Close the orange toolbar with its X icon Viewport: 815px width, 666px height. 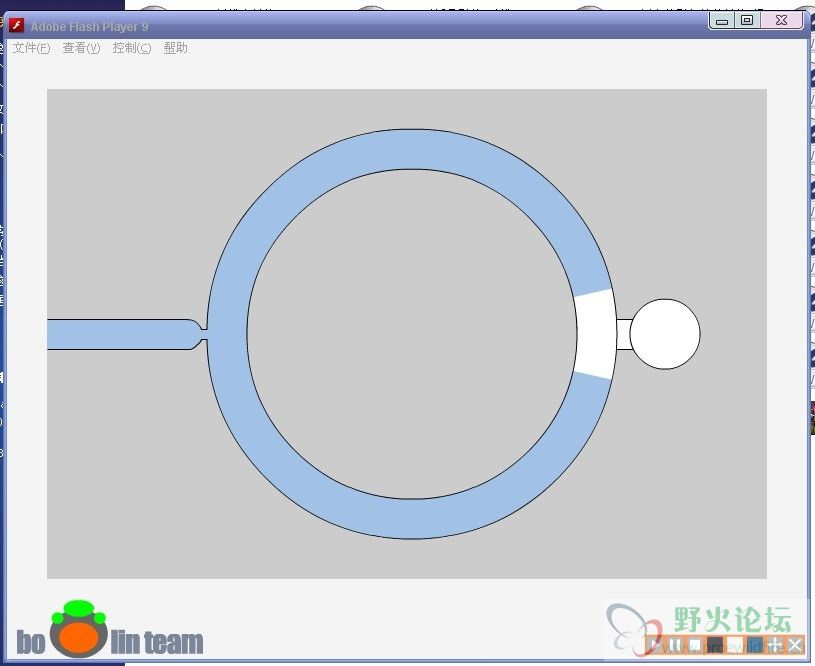click(795, 645)
